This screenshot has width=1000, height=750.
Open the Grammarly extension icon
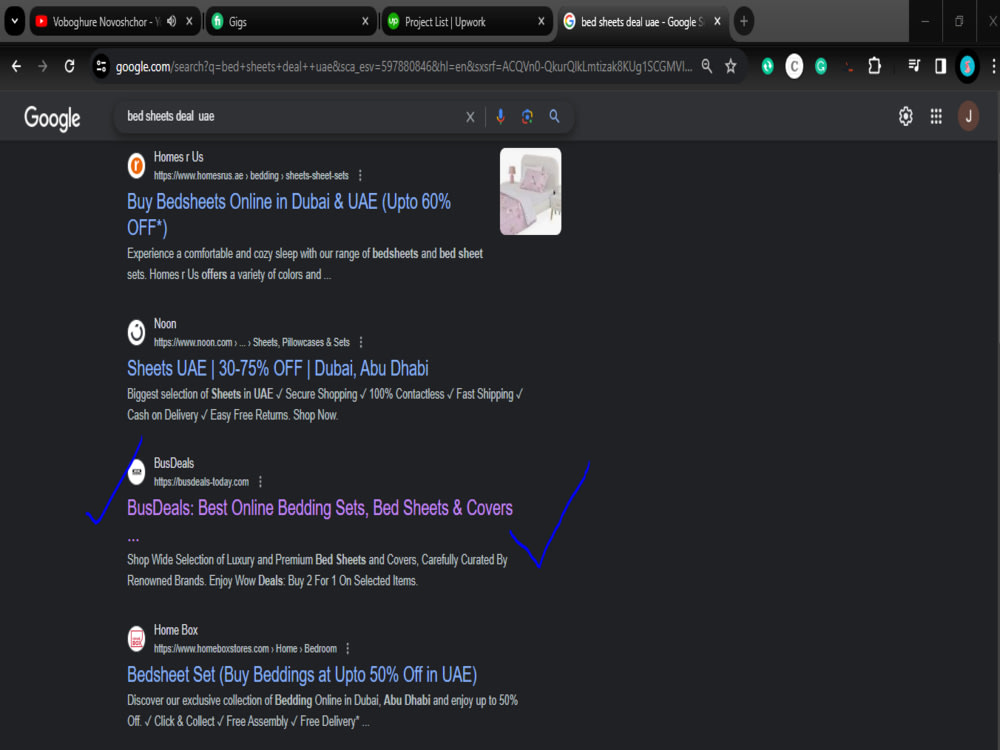(x=821, y=66)
